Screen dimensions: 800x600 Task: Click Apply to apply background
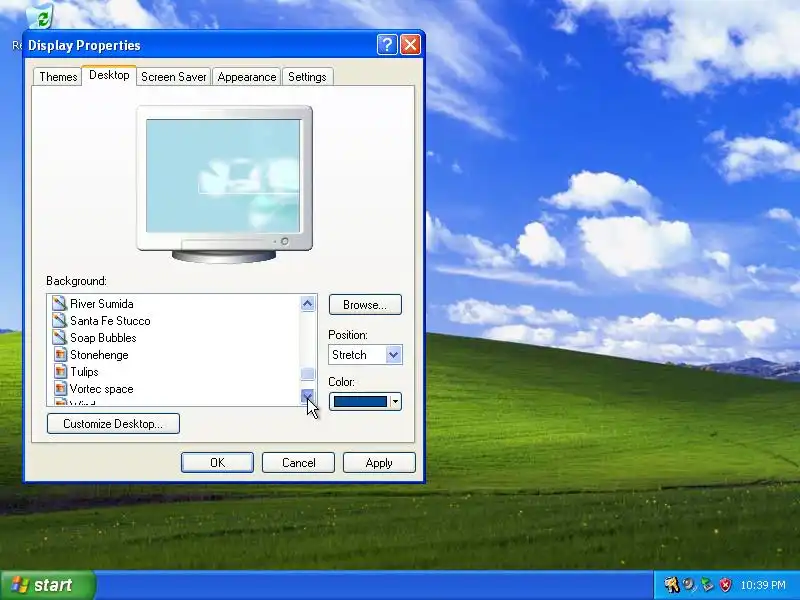(379, 463)
